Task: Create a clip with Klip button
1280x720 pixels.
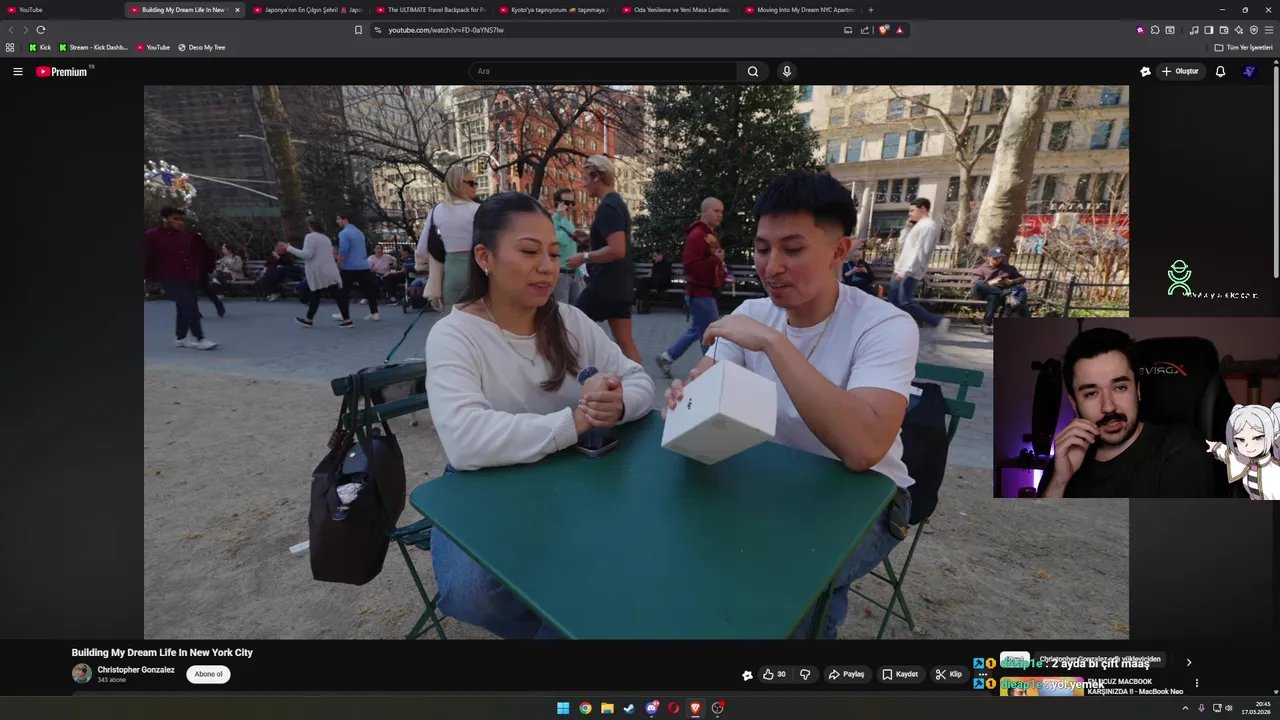Action: tap(948, 674)
